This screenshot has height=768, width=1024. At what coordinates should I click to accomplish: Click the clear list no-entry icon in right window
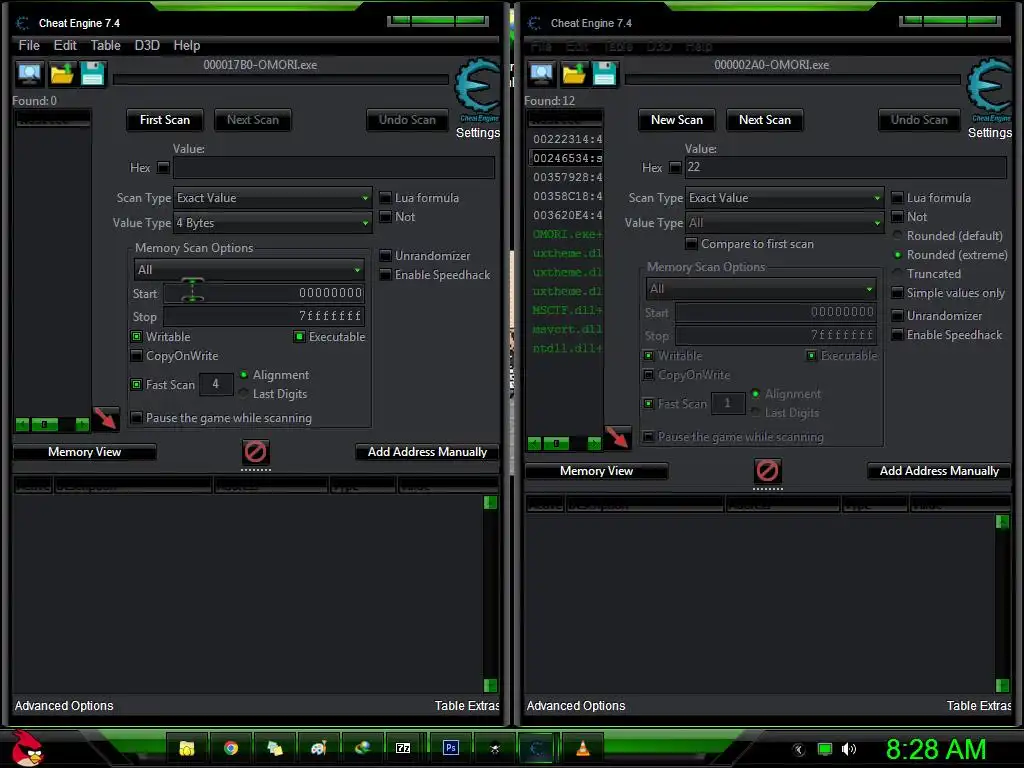[767, 470]
